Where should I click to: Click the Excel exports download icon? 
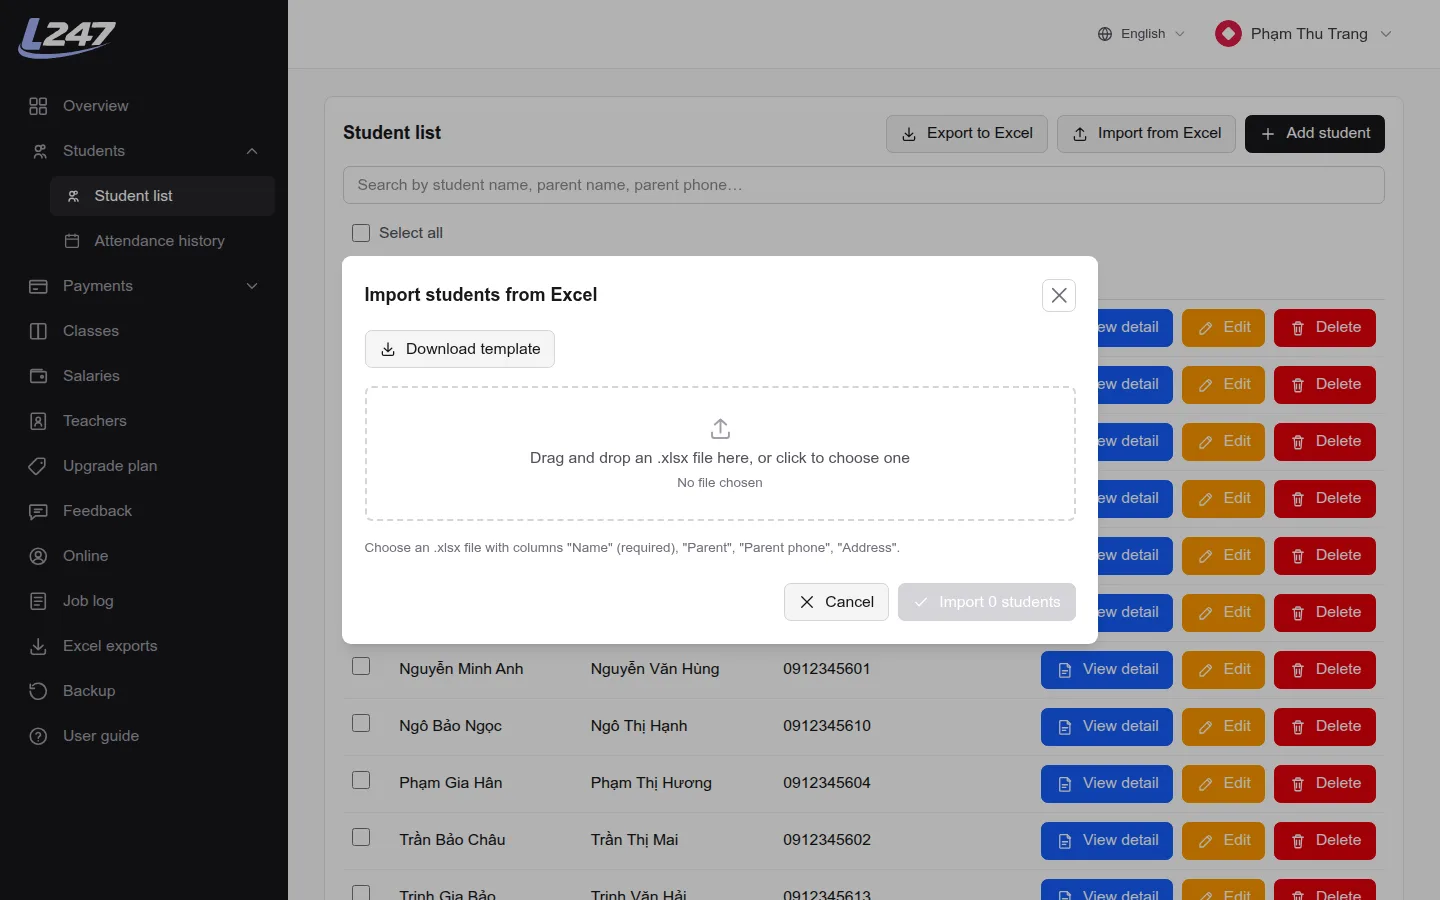tap(38, 646)
